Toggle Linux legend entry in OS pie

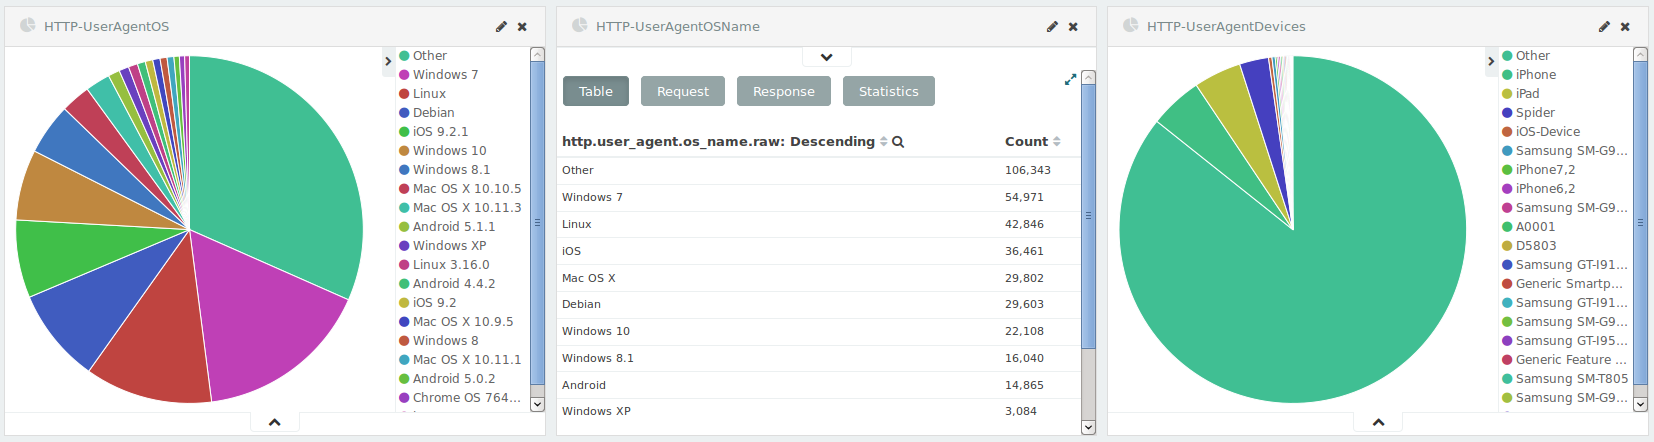coord(422,94)
